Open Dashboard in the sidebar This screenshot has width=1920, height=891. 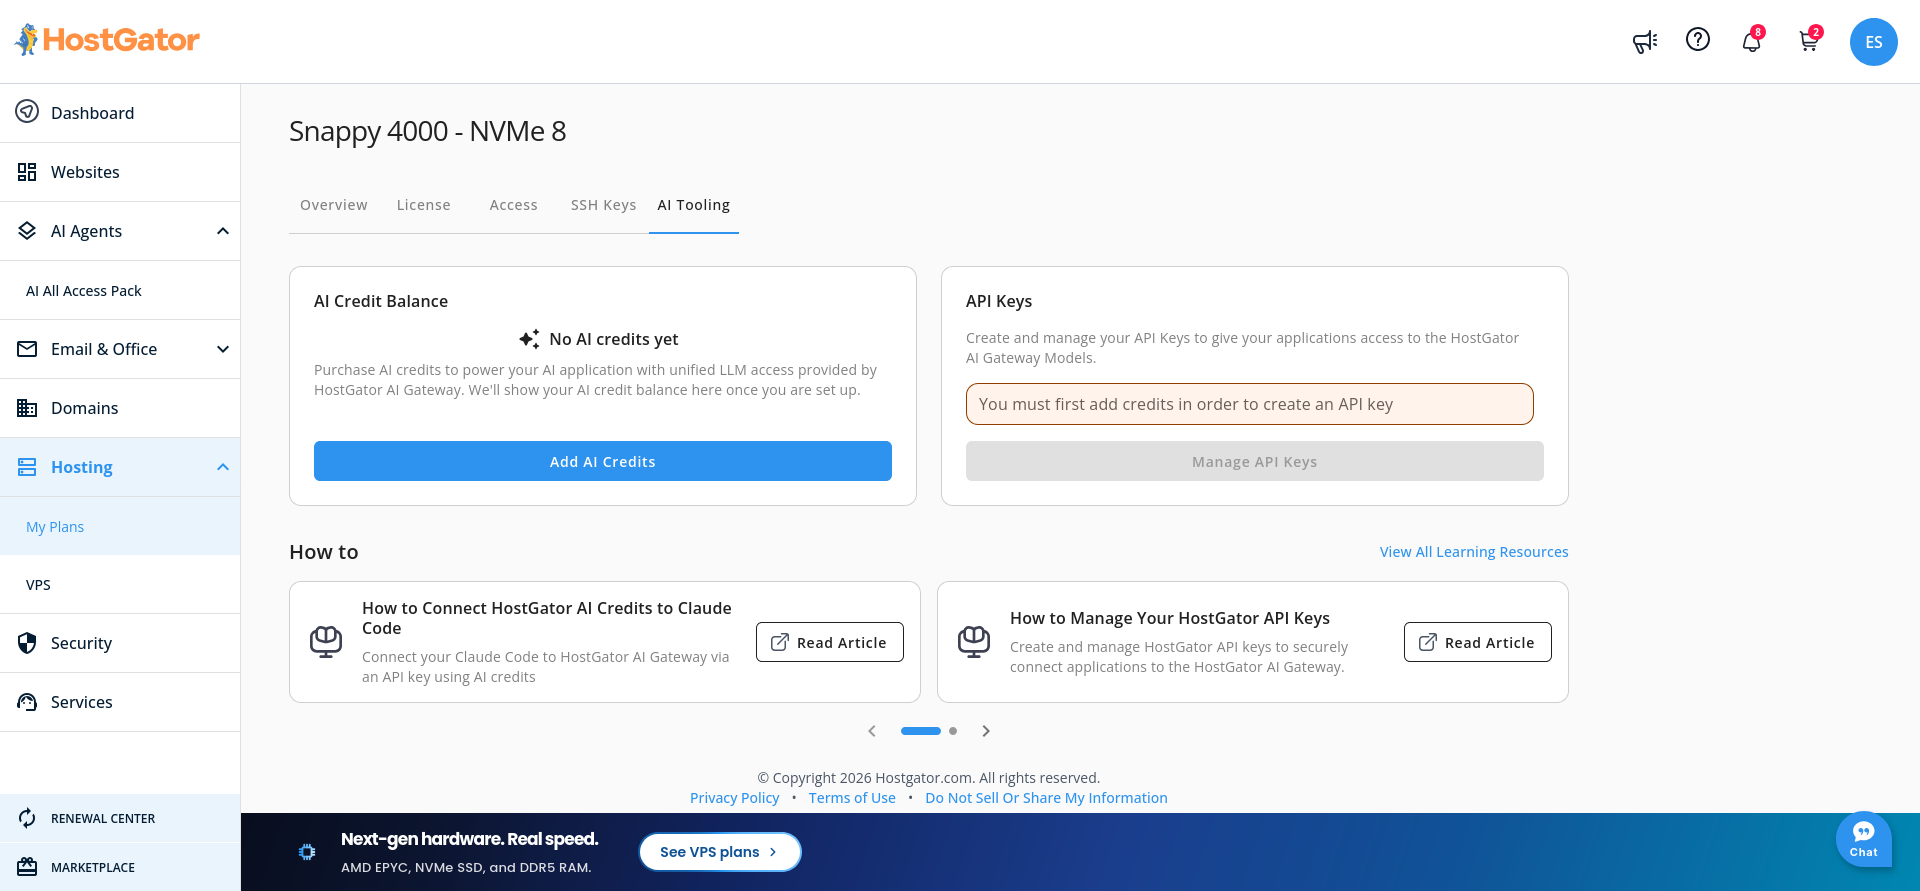(120, 113)
